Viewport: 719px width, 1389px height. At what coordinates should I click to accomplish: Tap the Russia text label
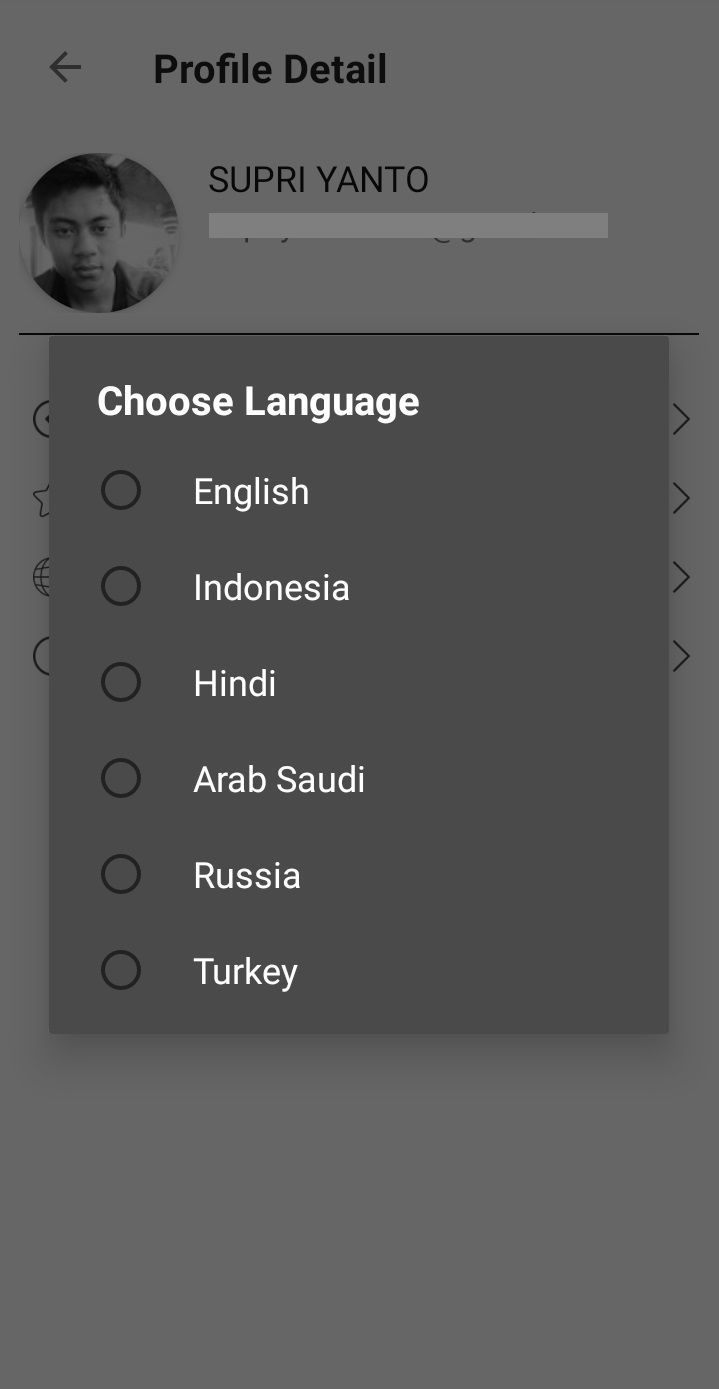click(247, 876)
